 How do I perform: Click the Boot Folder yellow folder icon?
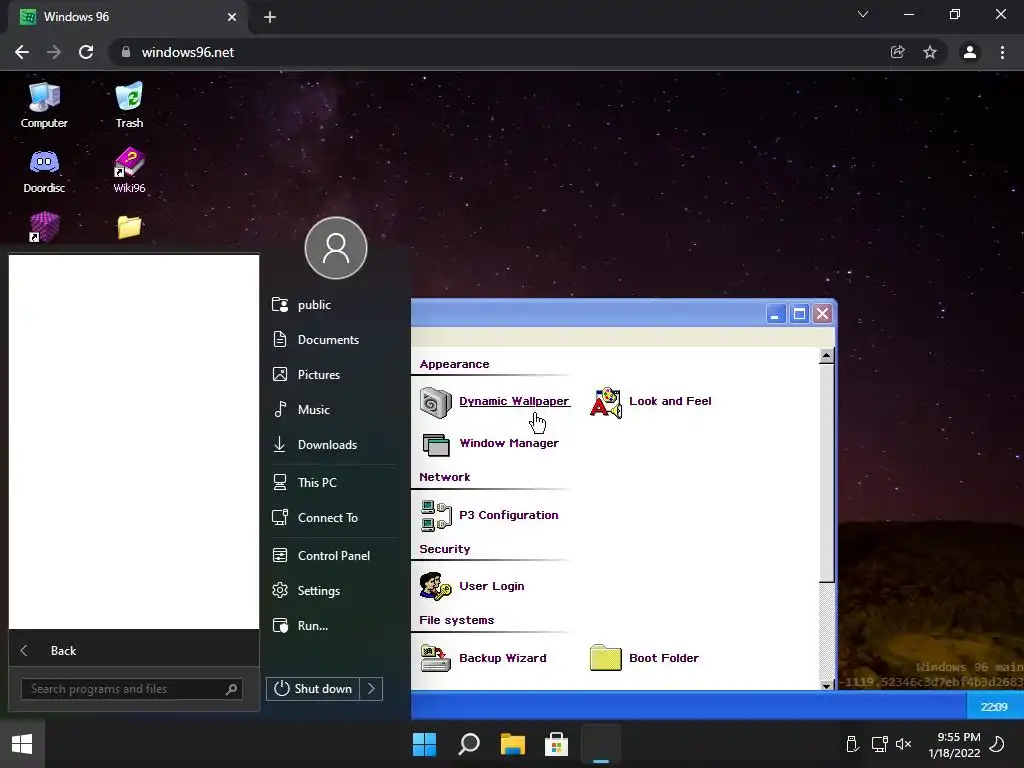(605, 658)
